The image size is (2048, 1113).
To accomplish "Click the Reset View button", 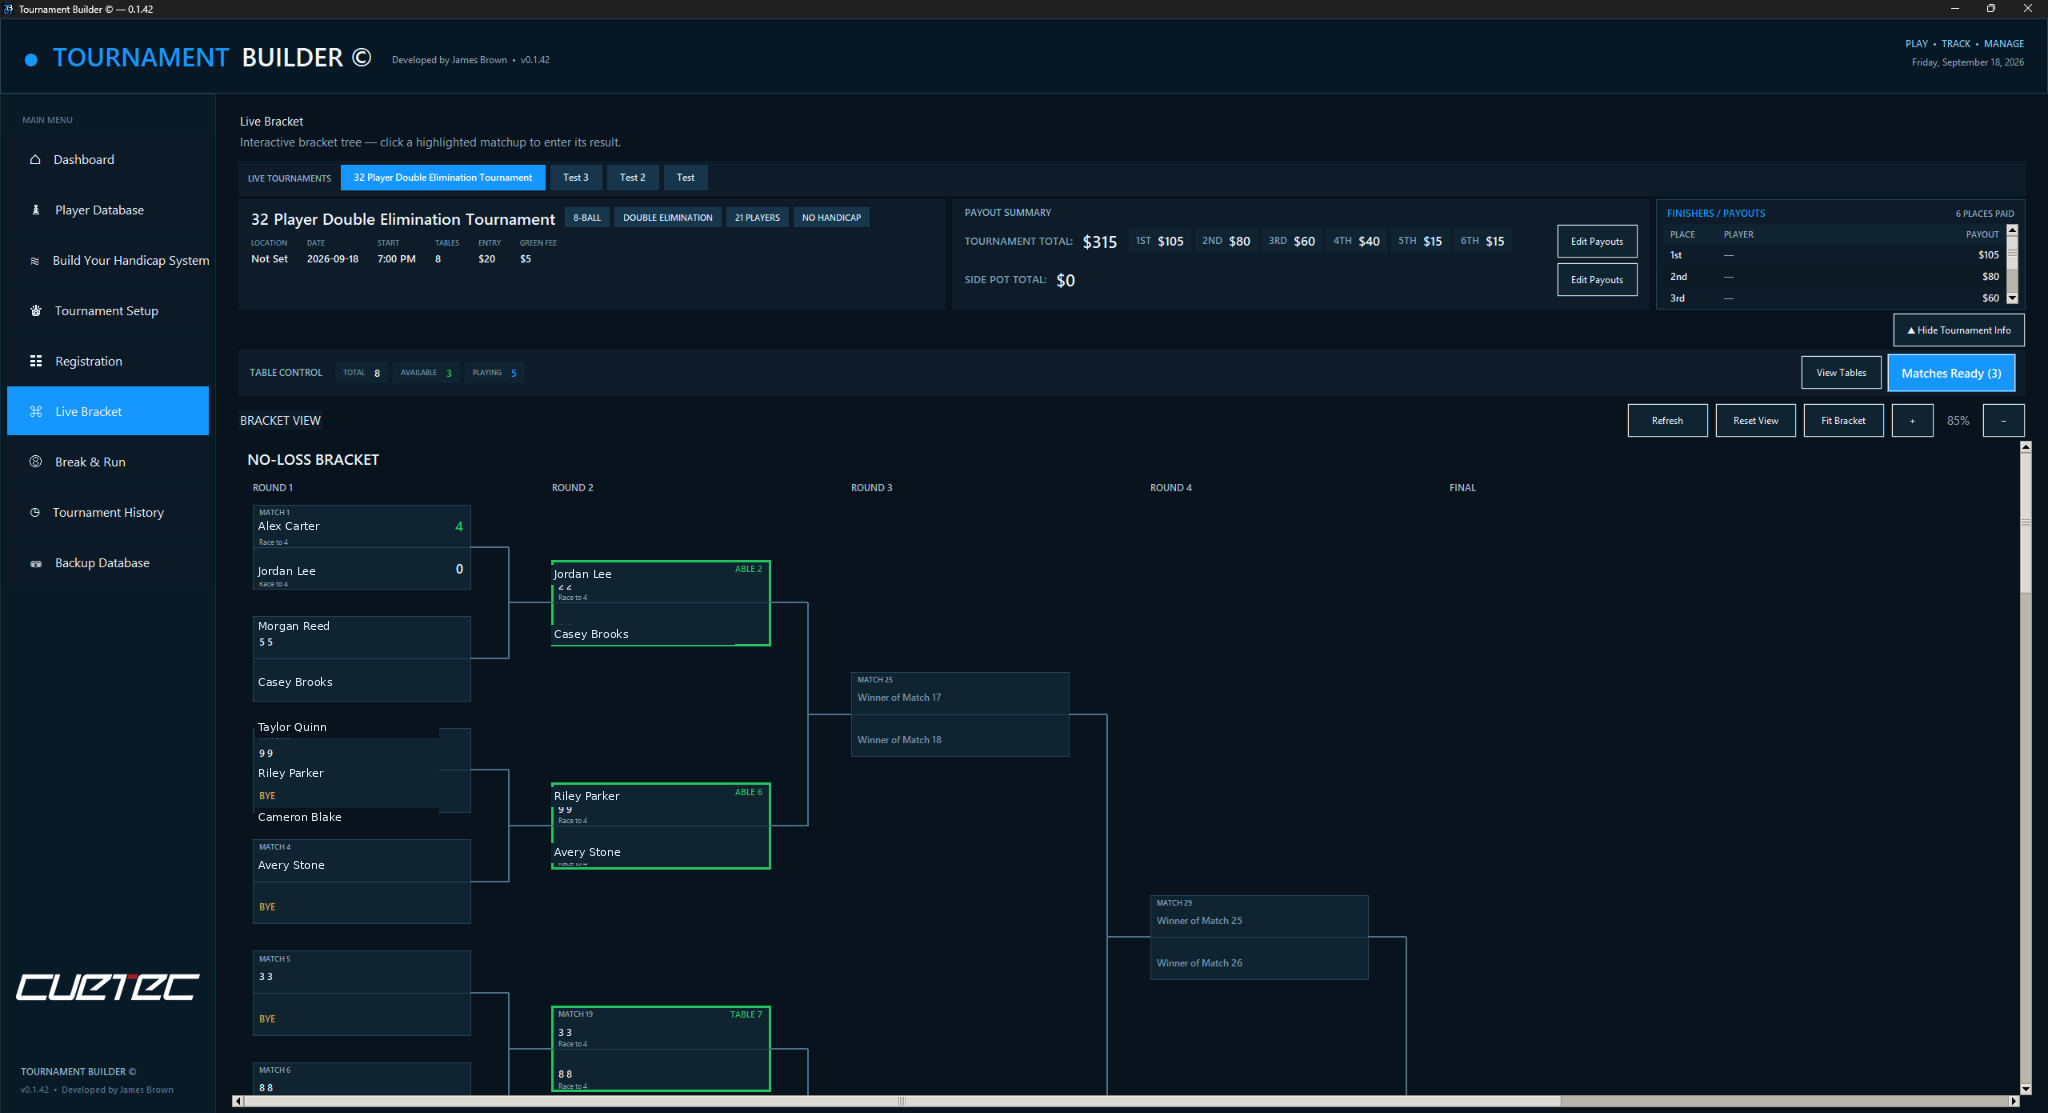I will click(x=1755, y=421).
